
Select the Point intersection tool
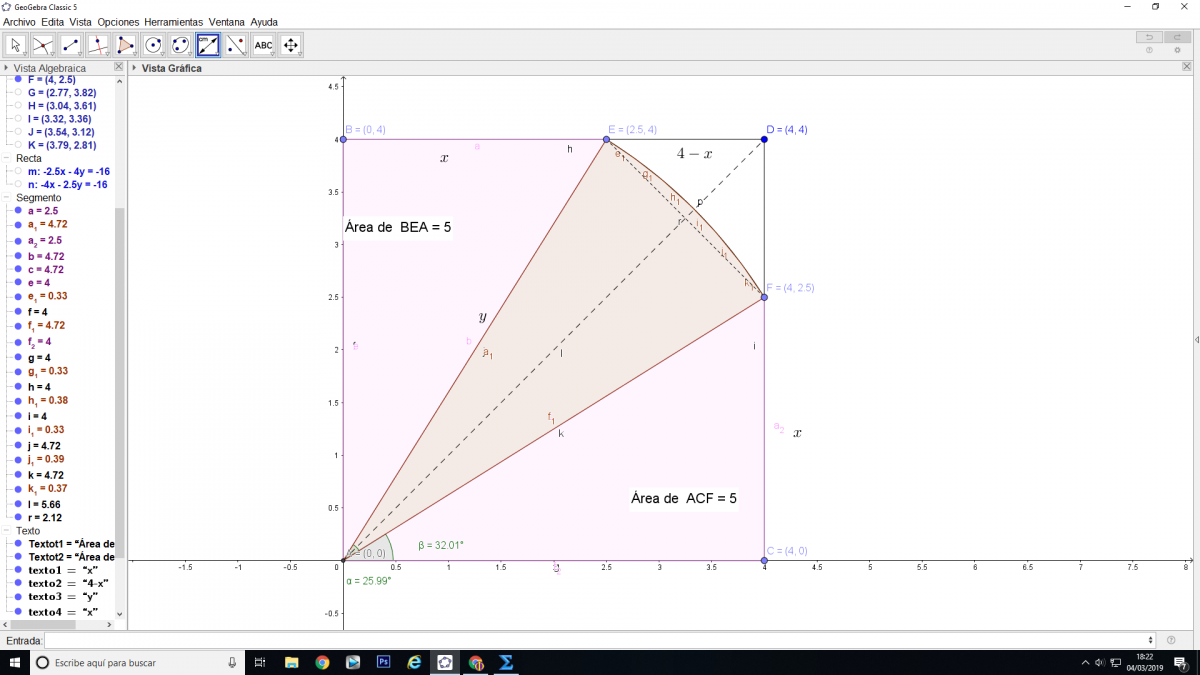(43, 45)
